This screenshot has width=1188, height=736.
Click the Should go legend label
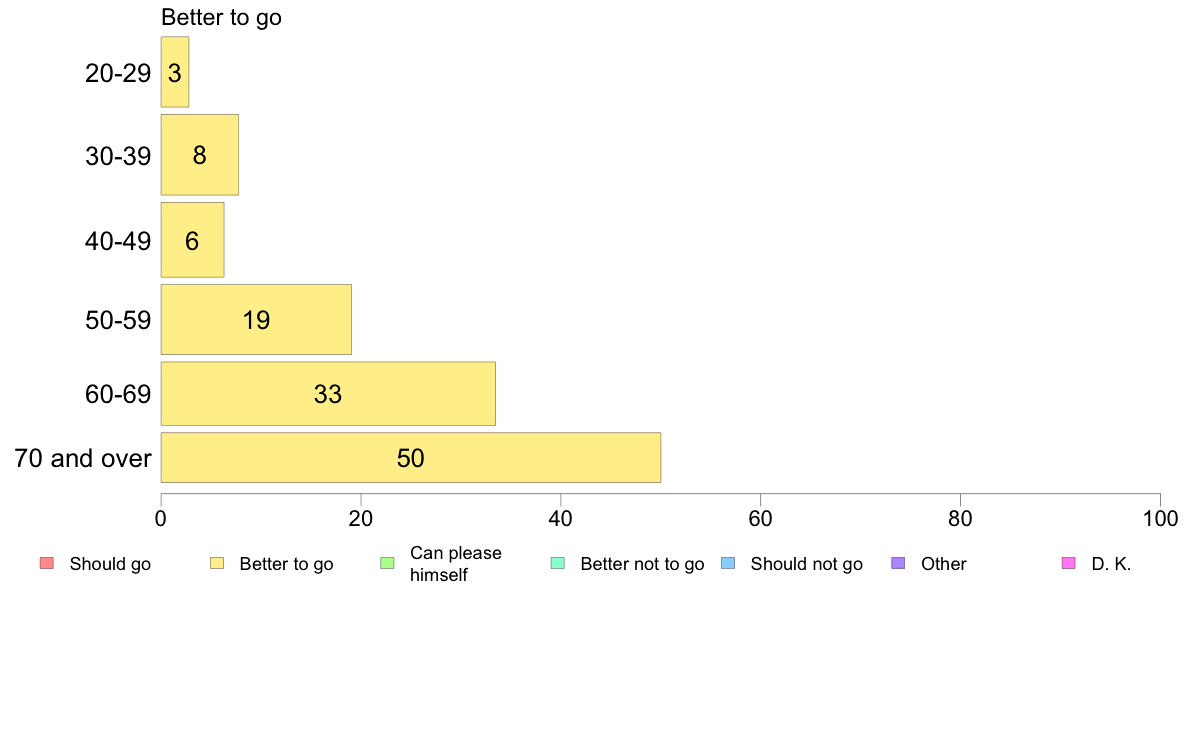pos(110,564)
